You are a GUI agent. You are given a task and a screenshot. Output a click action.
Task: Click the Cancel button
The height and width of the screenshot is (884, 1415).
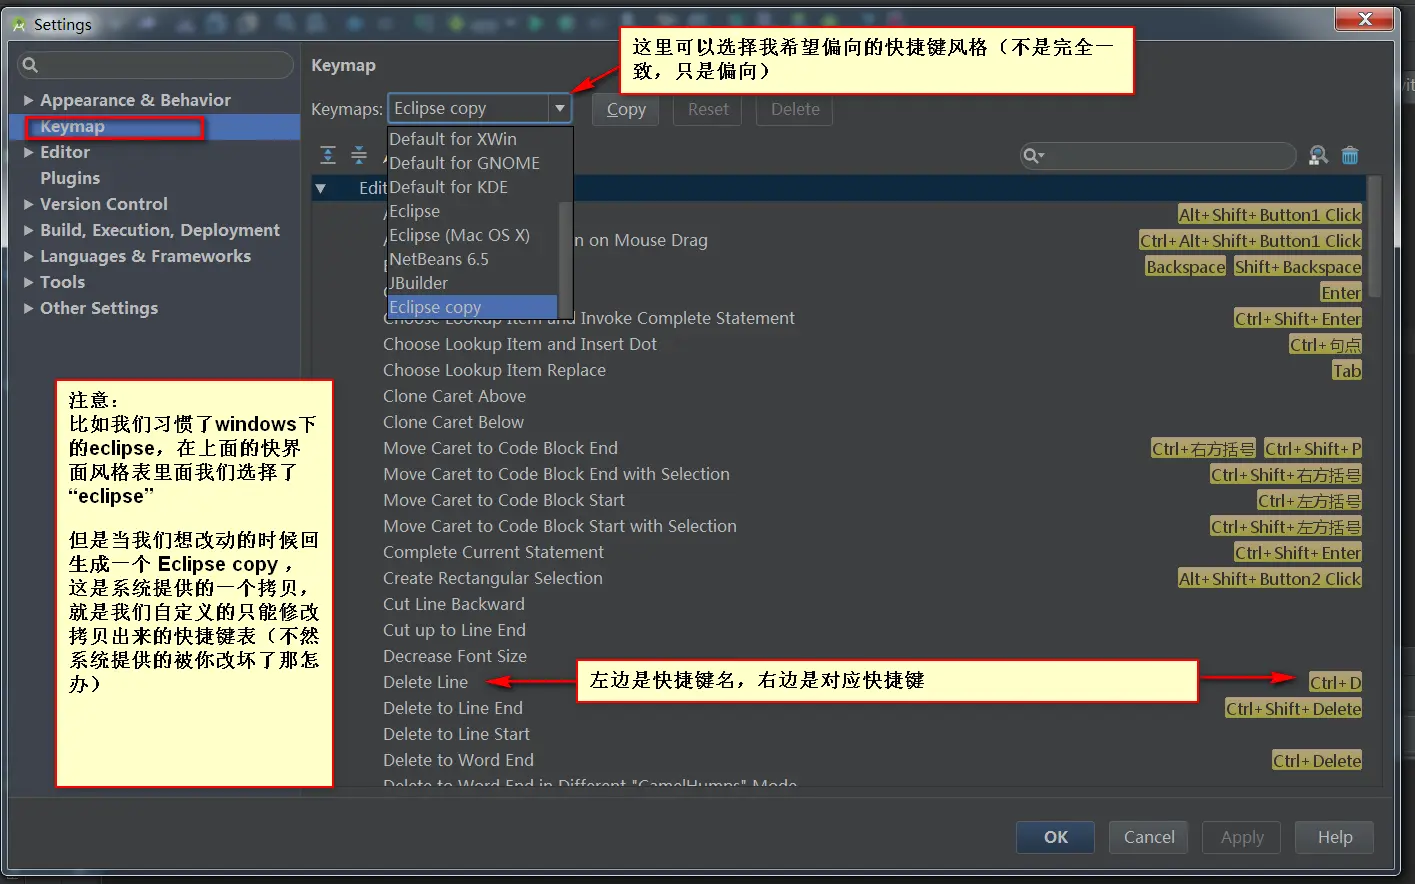click(x=1149, y=837)
